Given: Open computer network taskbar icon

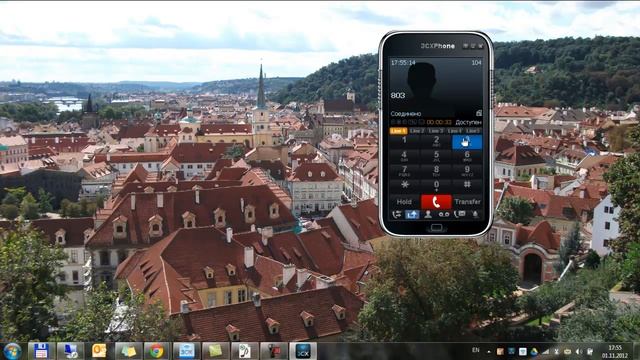Looking at the screenshot, I should point(70,351).
